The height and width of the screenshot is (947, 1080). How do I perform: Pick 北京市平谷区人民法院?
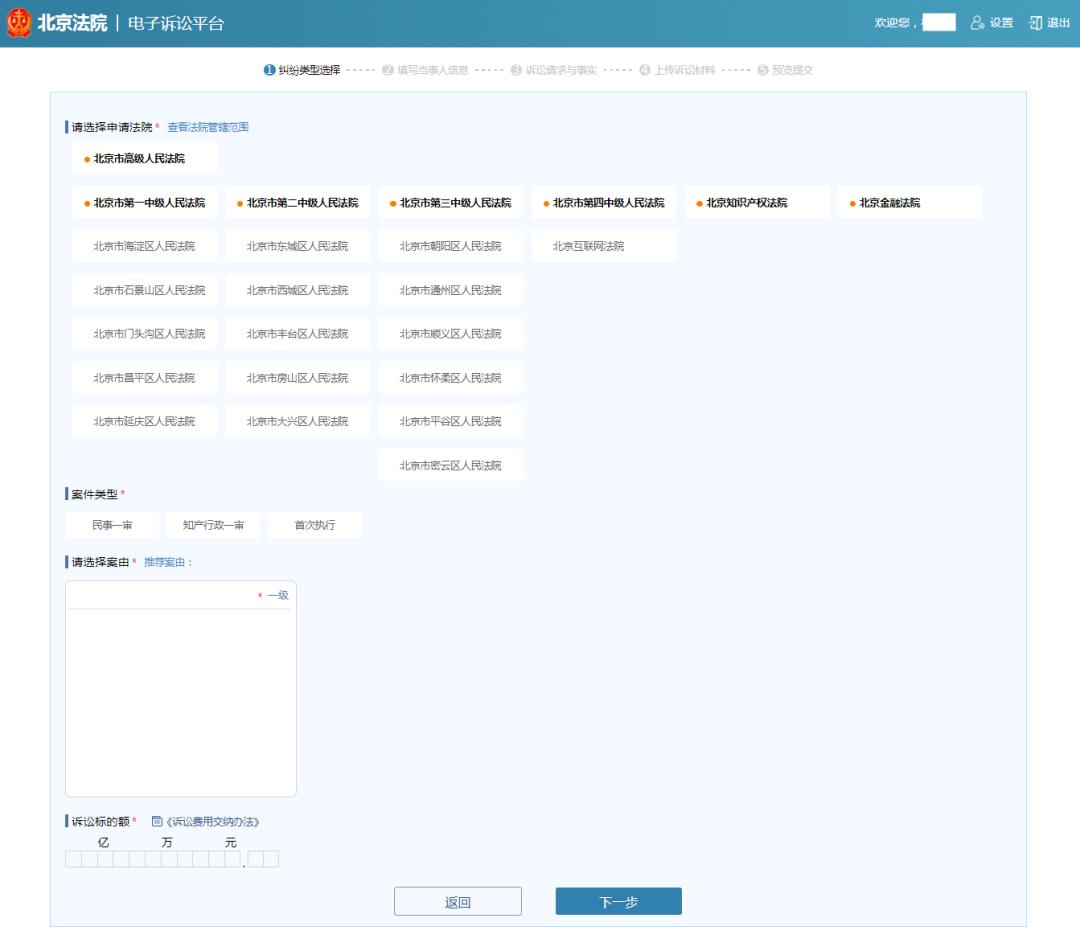click(x=450, y=421)
